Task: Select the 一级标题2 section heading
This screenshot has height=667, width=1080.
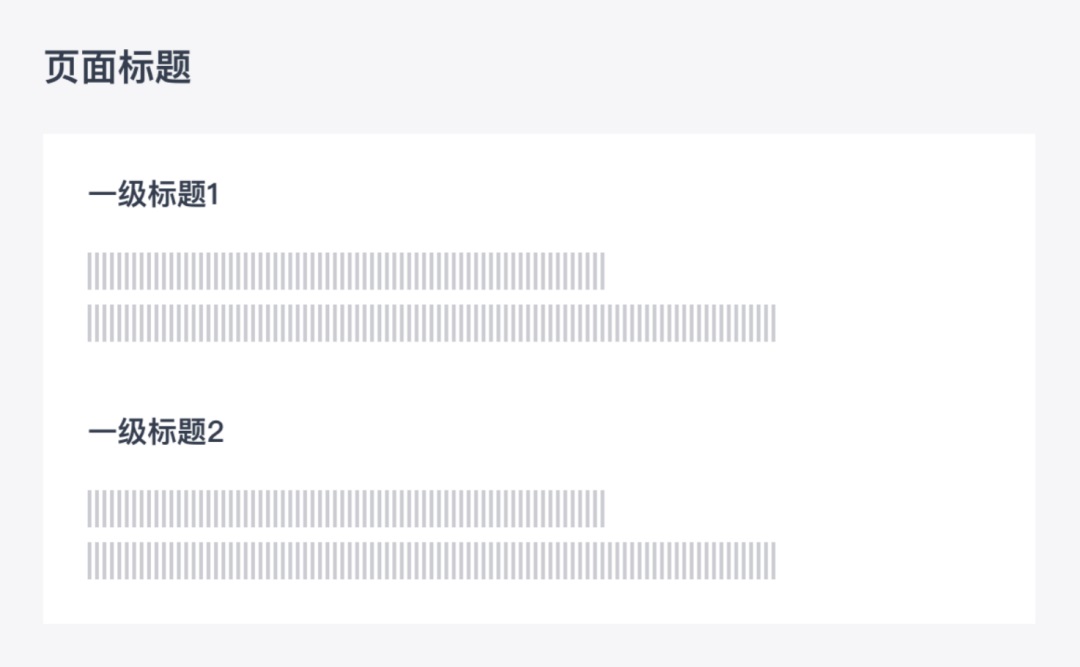Action: pyautogui.click(x=156, y=432)
